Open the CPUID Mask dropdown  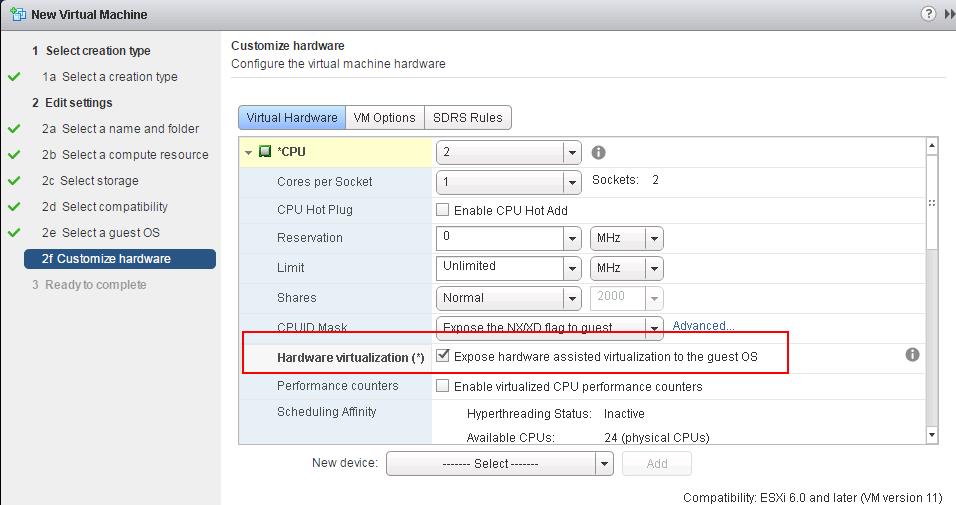(x=654, y=328)
